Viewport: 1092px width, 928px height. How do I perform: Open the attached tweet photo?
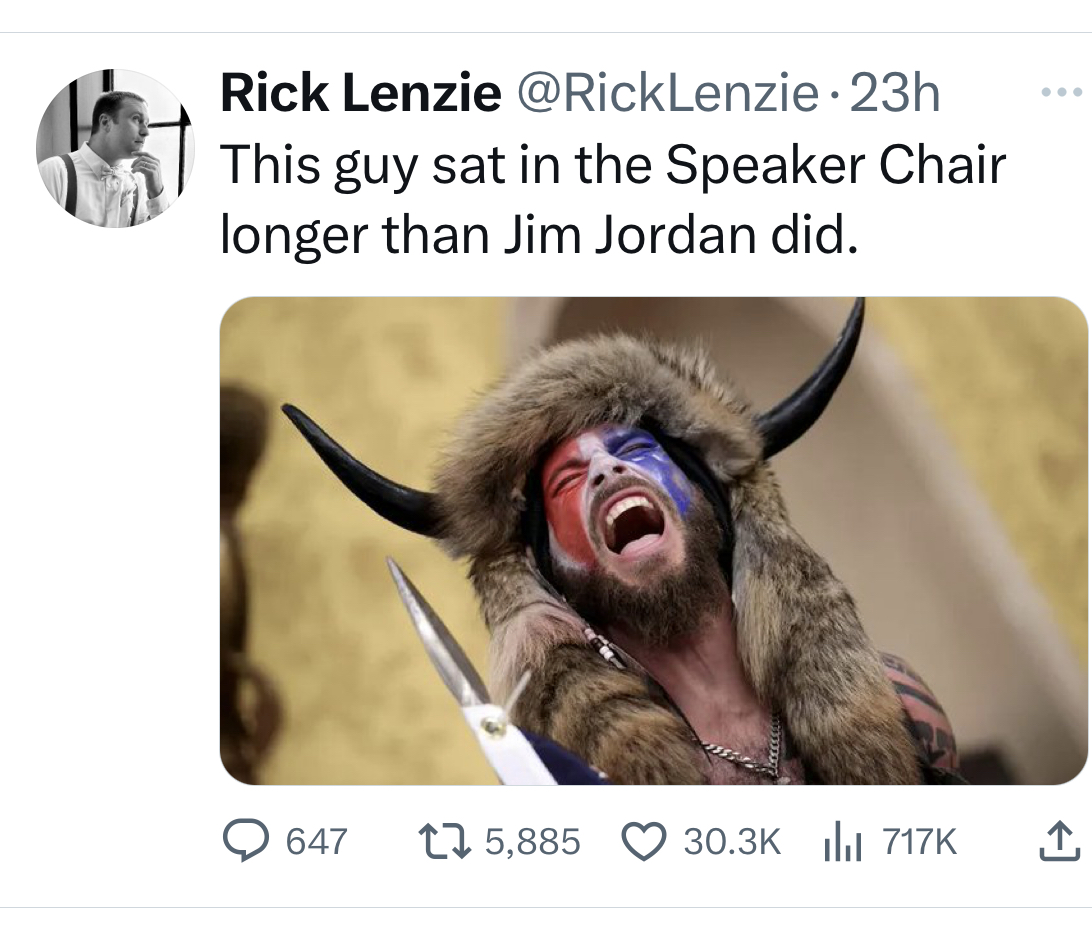point(653,541)
